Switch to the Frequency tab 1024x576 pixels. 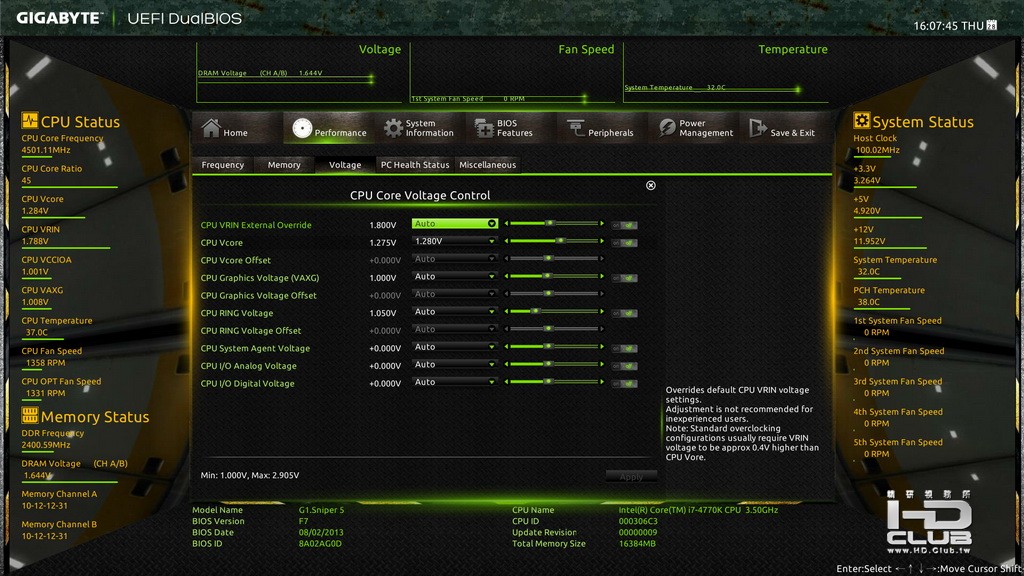[223, 165]
